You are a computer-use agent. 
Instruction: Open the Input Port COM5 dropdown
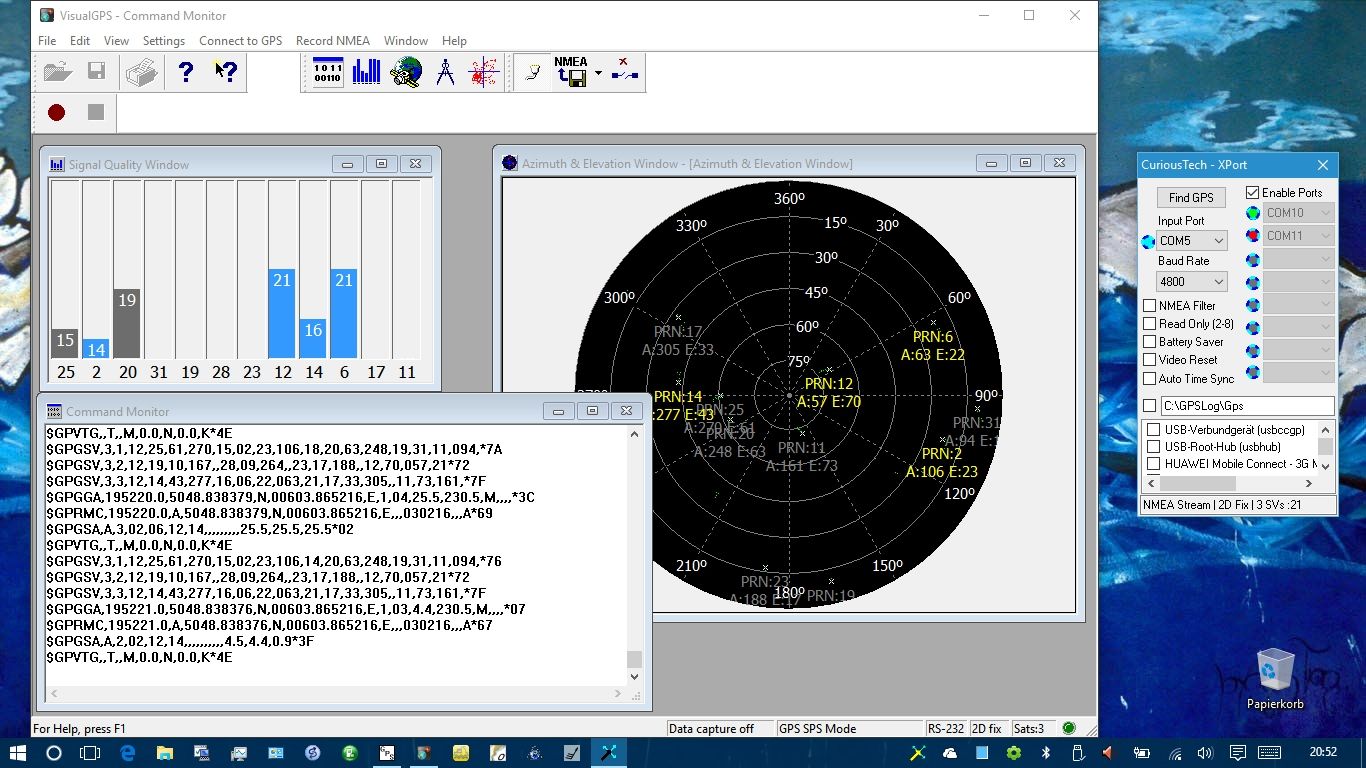pos(1191,241)
